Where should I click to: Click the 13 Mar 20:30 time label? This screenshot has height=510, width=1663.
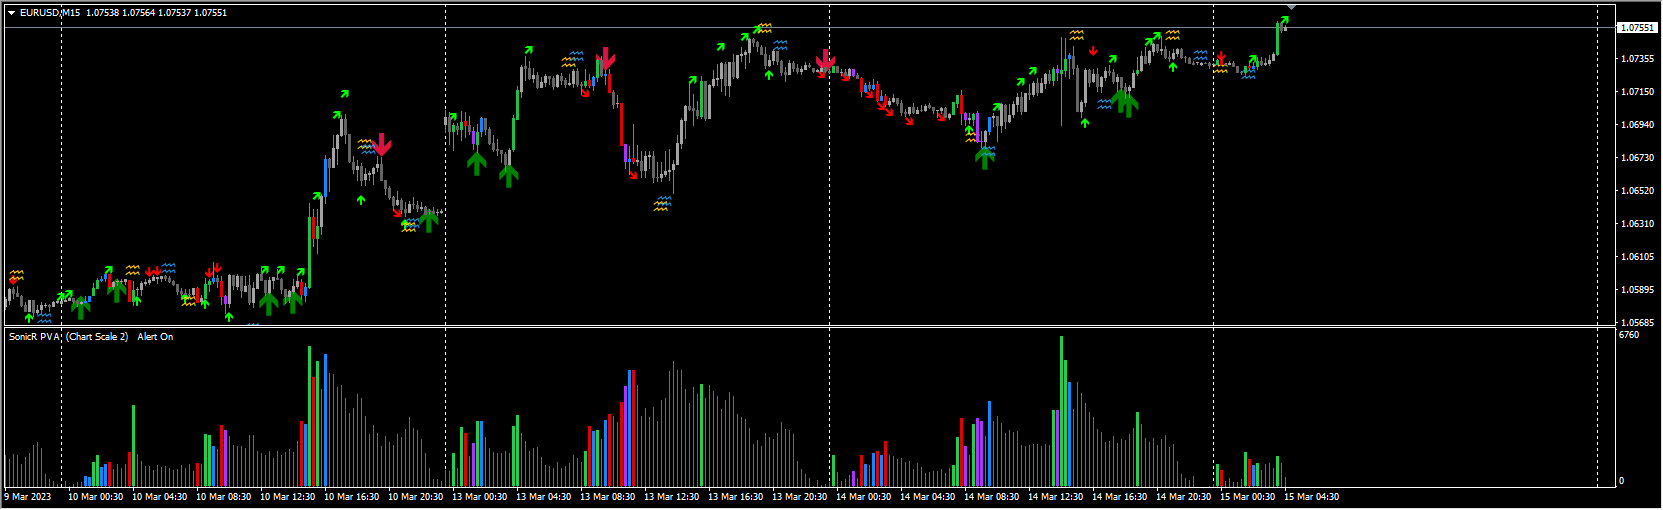coord(800,497)
